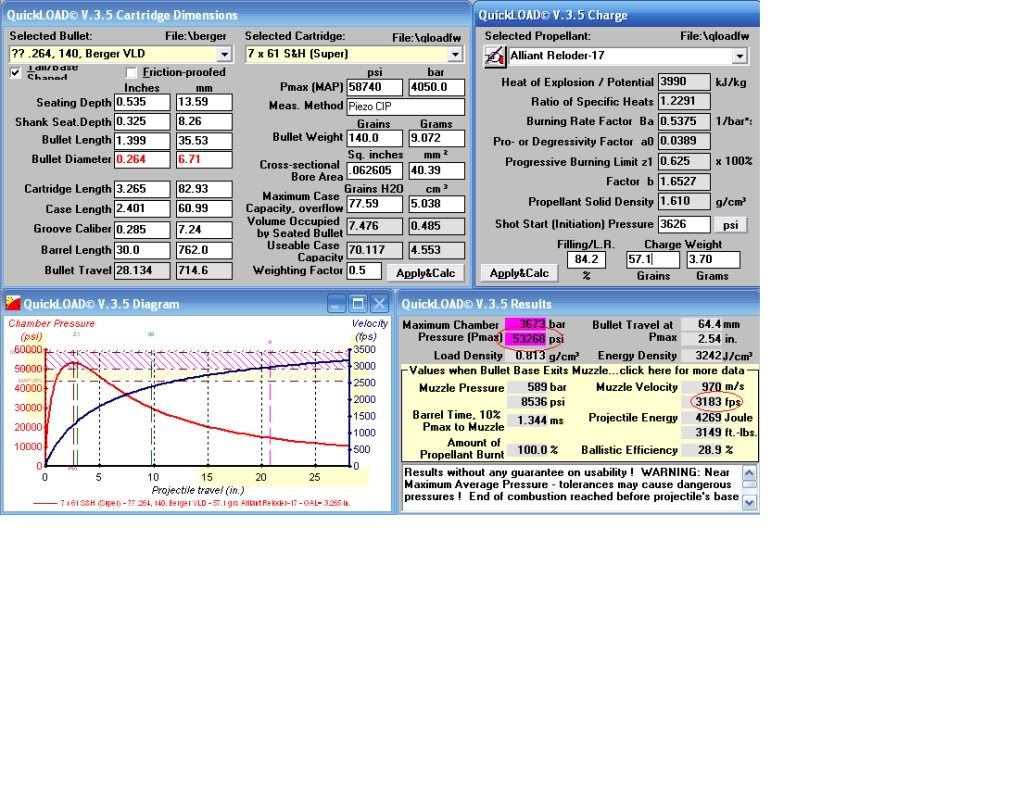Click the Shank Seat Depth inches field
1024x804 pixels.
coord(142,121)
